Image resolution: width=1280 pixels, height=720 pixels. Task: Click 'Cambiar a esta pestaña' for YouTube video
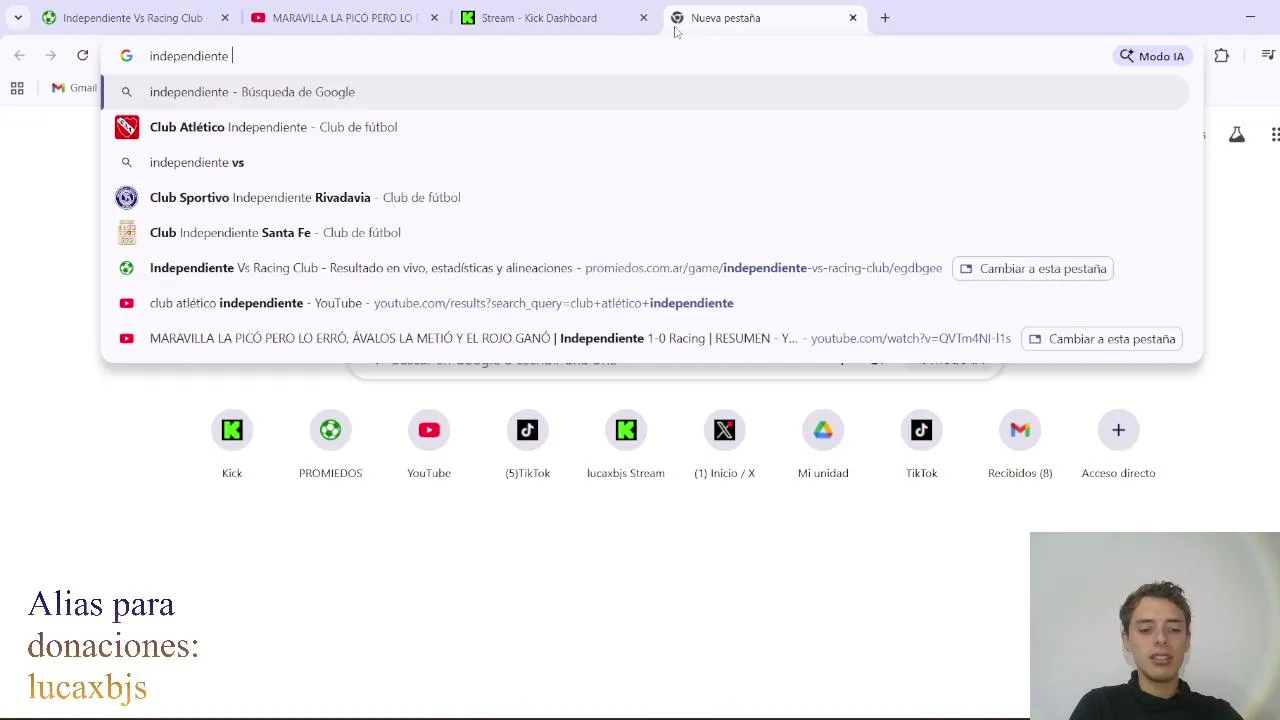point(1102,339)
